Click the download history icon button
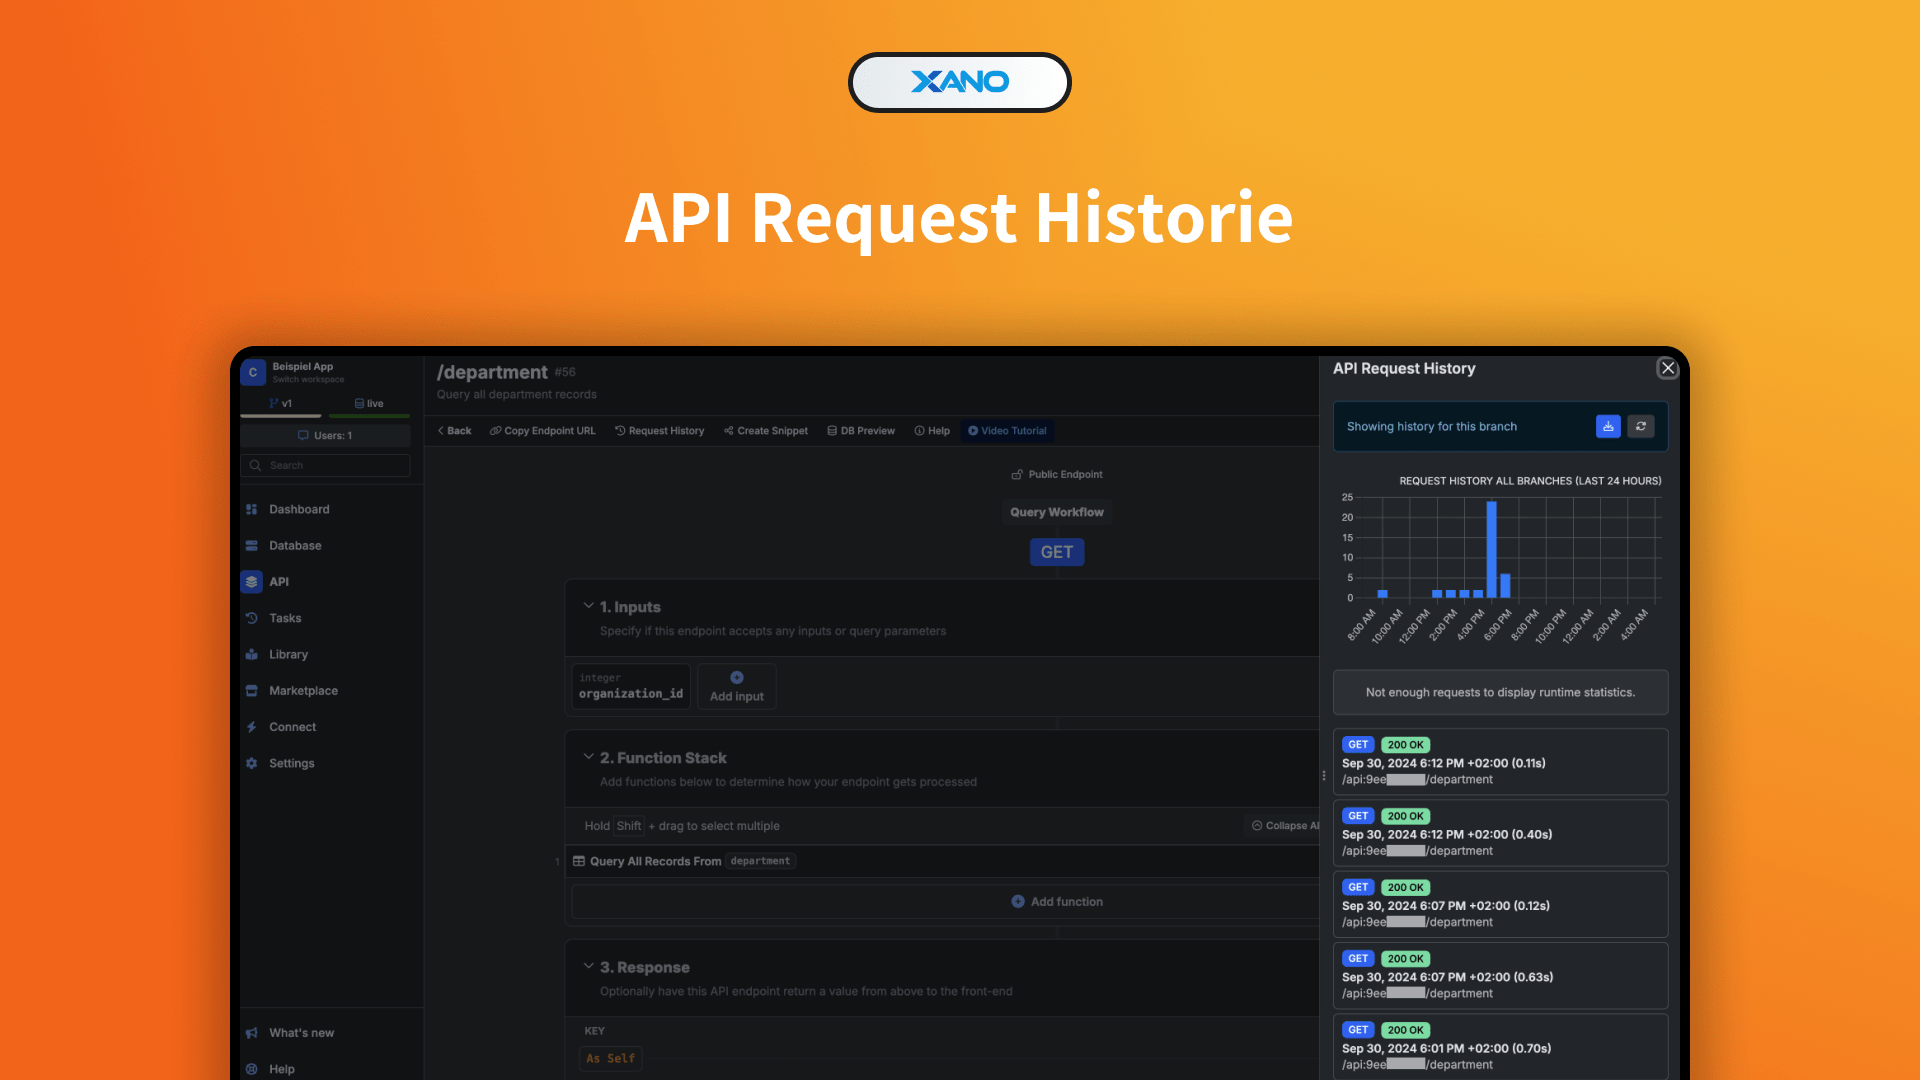The height and width of the screenshot is (1080, 1920). (1608, 427)
